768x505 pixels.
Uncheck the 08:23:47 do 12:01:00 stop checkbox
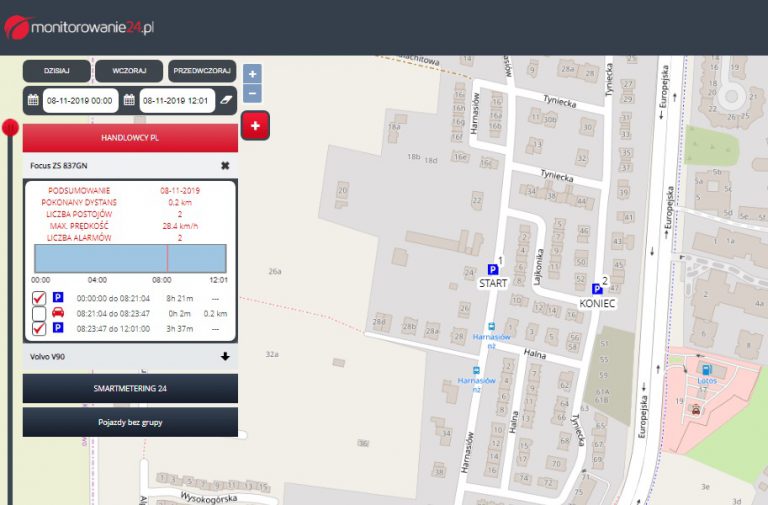point(39,328)
